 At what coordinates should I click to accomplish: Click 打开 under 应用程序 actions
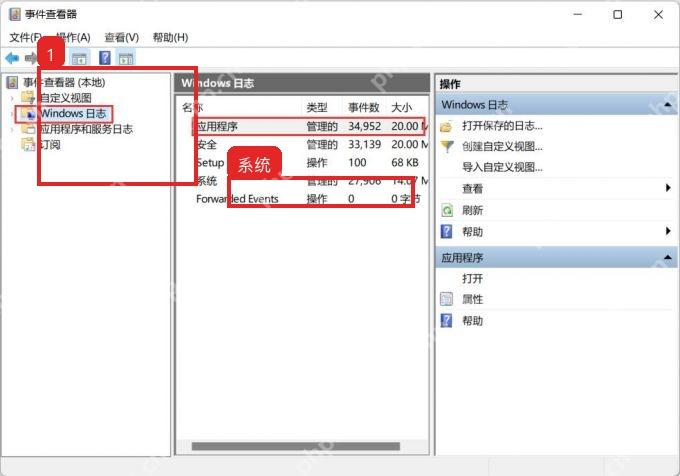(472, 278)
